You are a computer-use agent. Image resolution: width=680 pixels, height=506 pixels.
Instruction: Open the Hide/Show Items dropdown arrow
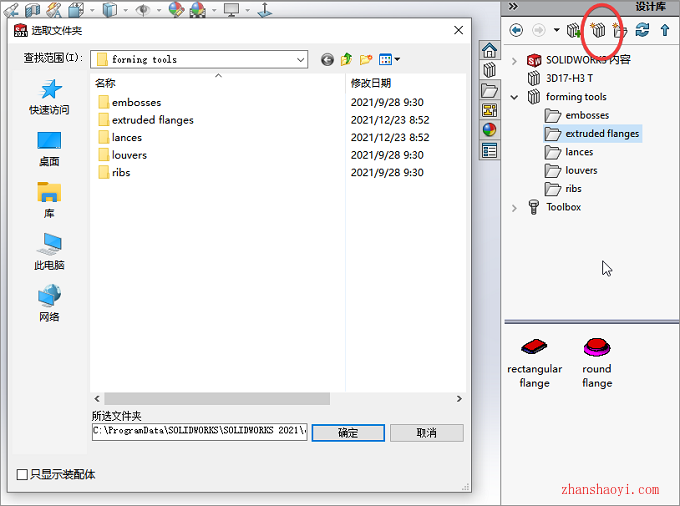point(159,10)
